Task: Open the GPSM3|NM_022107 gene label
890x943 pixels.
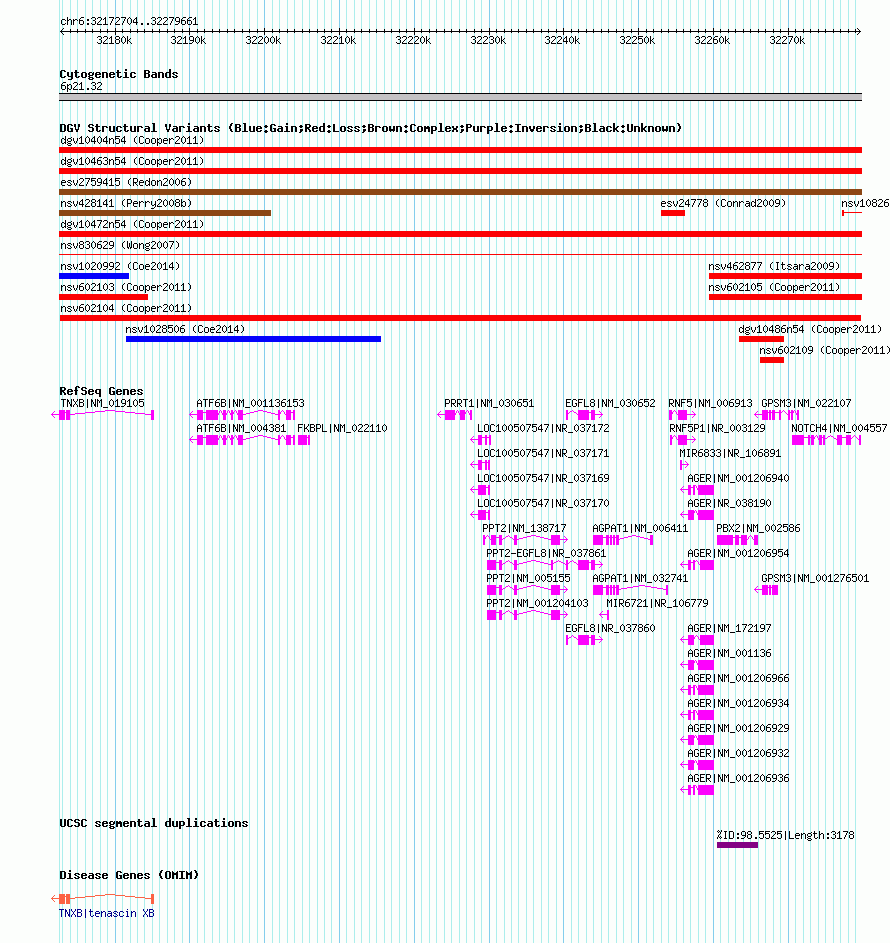Action: point(806,404)
